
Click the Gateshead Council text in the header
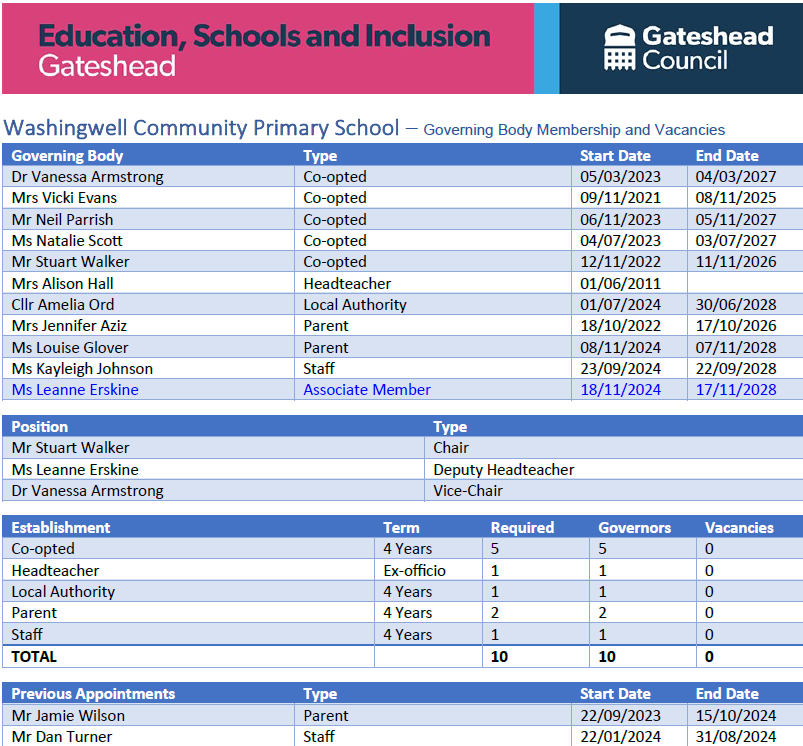[x=707, y=48]
